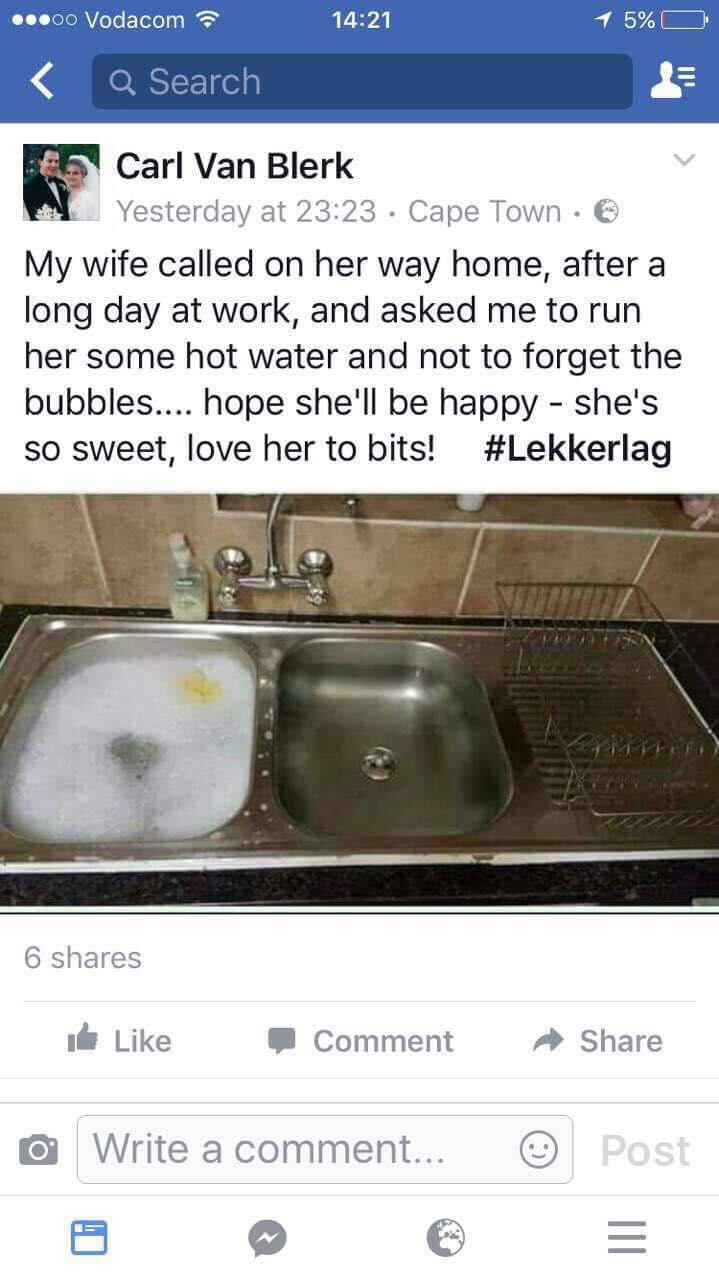Tap Post to submit comment
The width and height of the screenshot is (719, 1280).
(645, 1150)
